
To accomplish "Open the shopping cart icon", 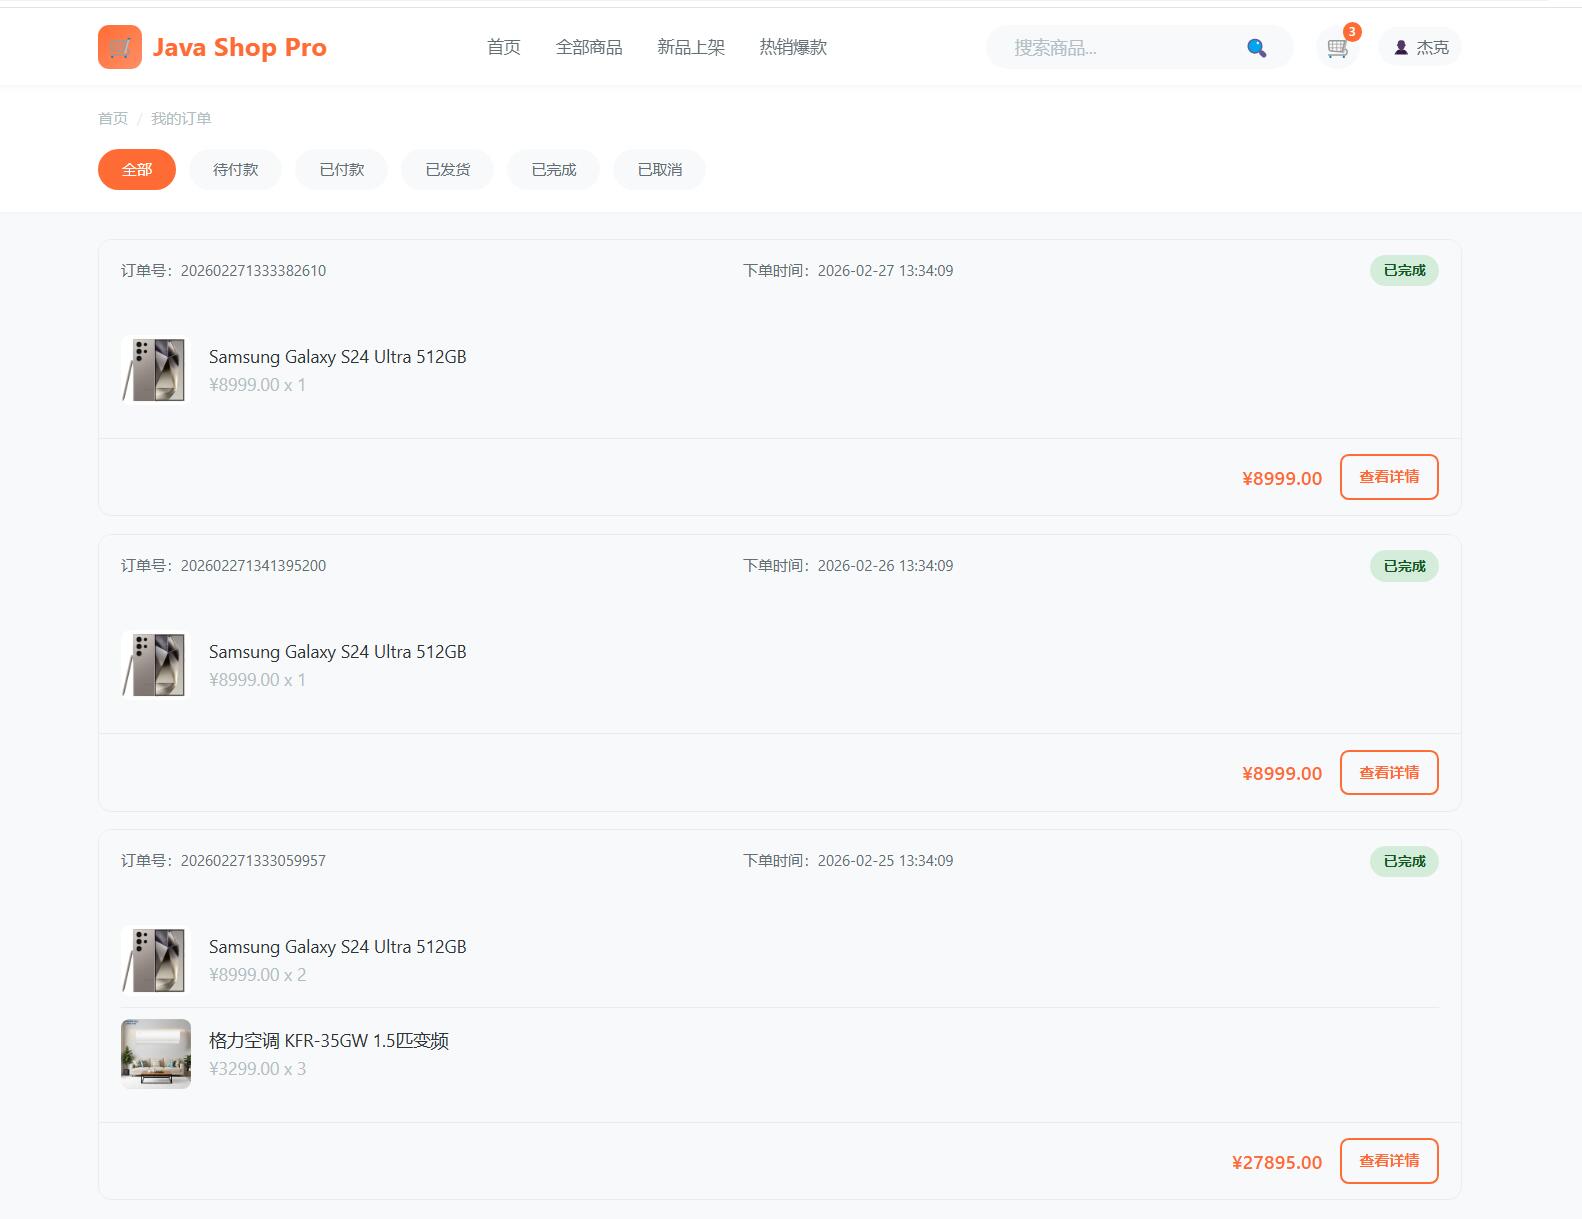I will tap(1337, 48).
